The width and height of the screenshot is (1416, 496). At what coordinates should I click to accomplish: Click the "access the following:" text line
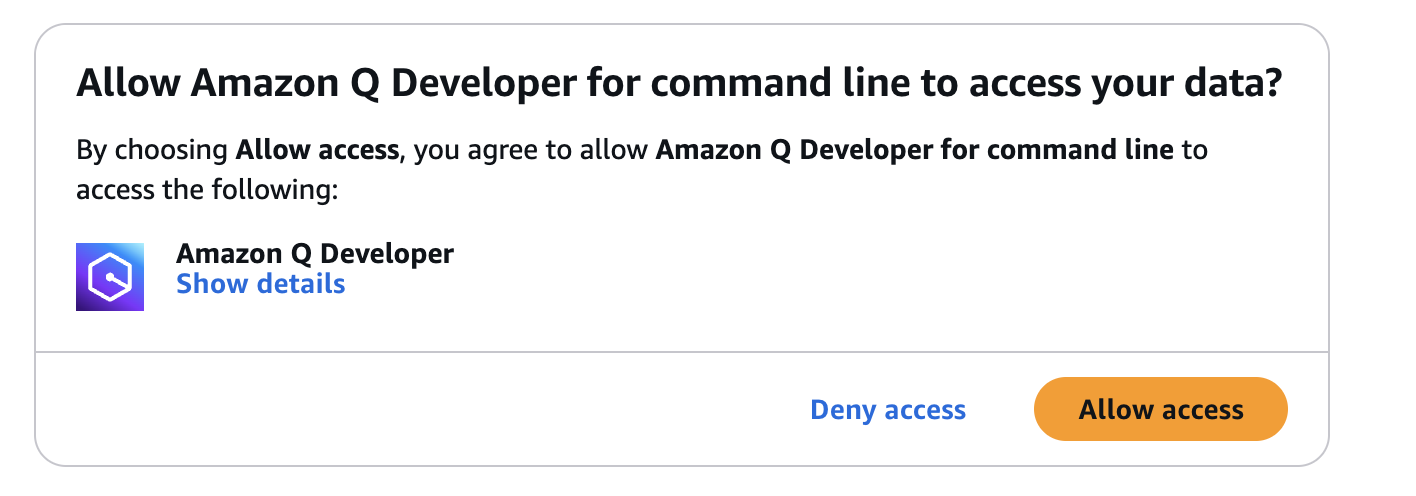209,190
